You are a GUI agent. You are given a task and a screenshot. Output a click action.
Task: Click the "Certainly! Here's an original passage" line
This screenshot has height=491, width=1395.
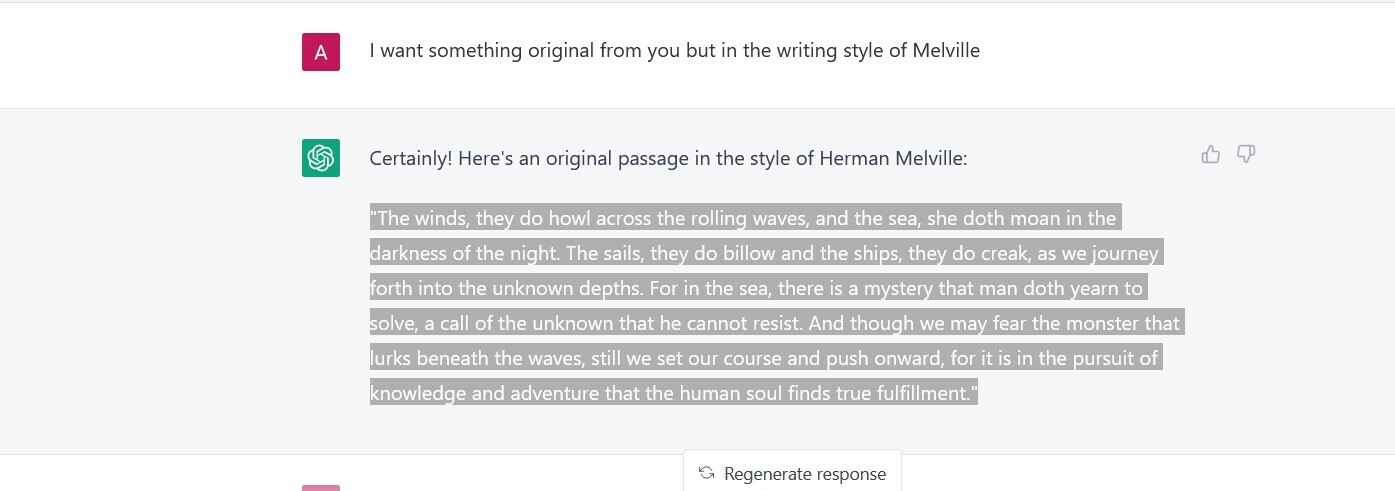click(x=668, y=158)
